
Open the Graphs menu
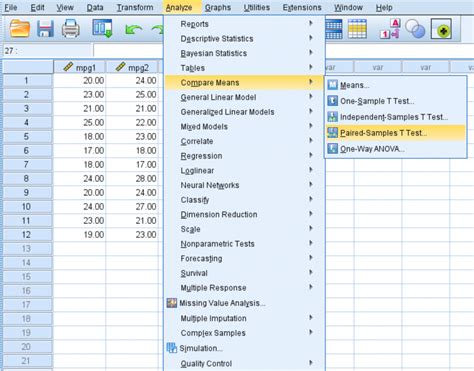click(x=218, y=7)
